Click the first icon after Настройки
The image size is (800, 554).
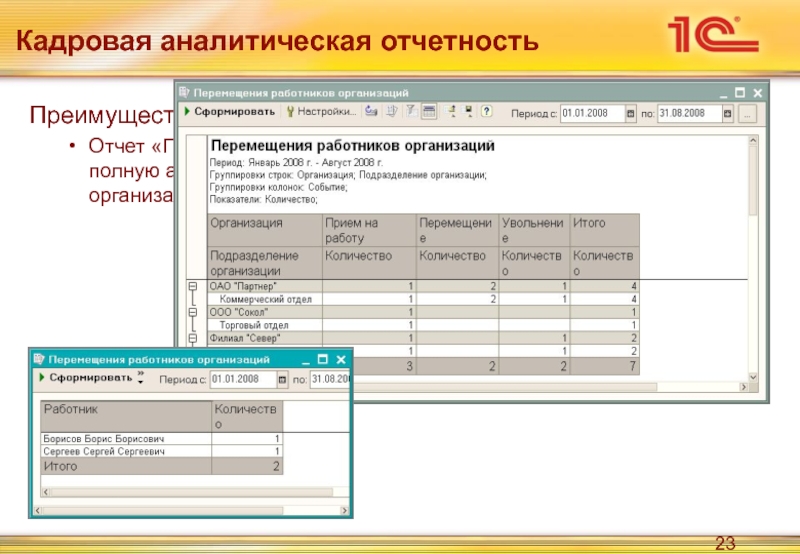371,111
